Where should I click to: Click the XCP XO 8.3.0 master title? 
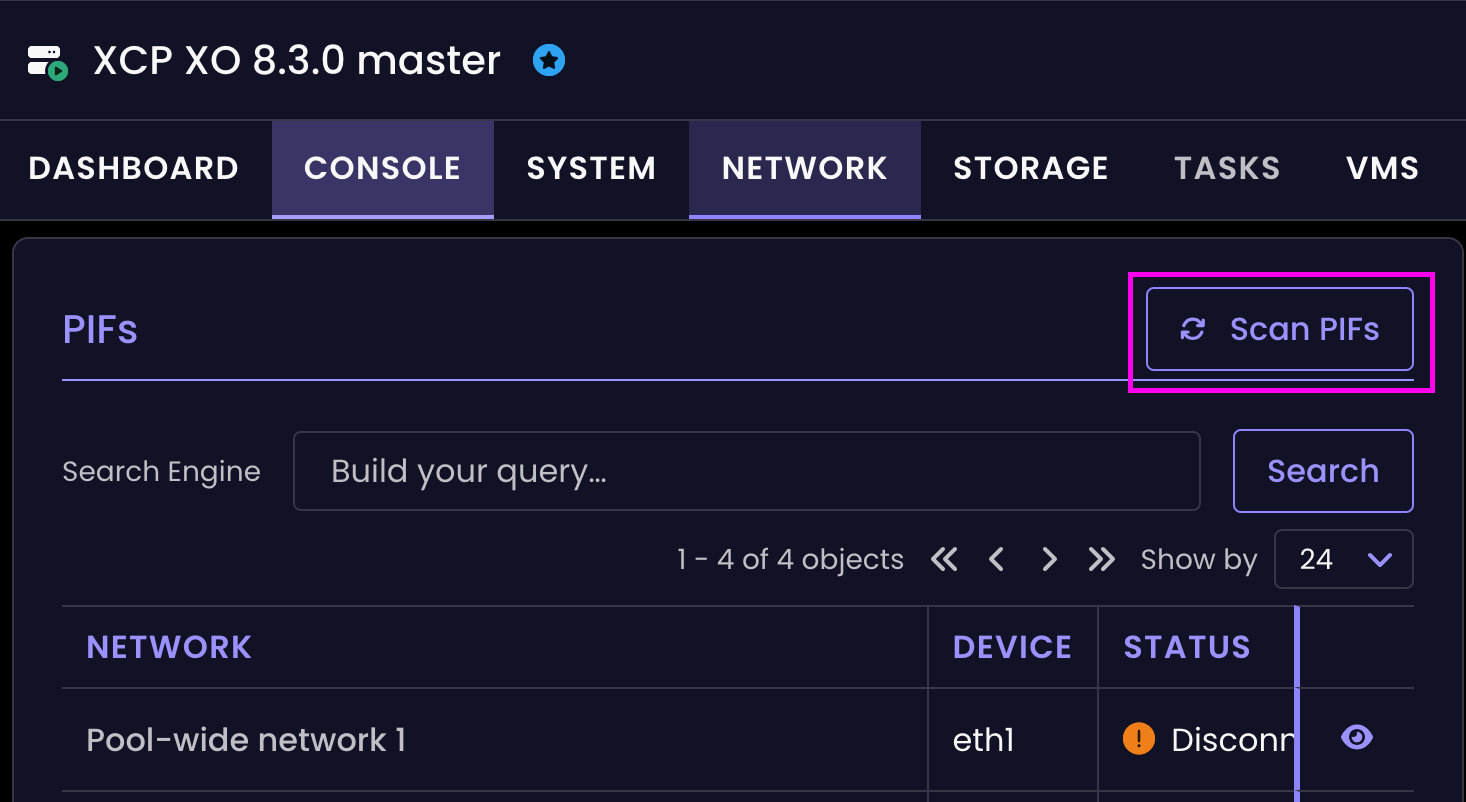[297, 61]
